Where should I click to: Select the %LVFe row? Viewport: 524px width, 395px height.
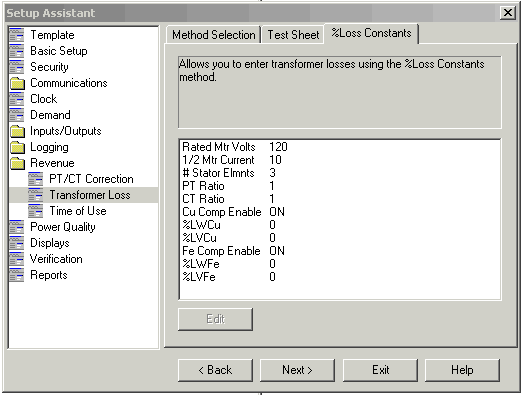click(340, 277)
